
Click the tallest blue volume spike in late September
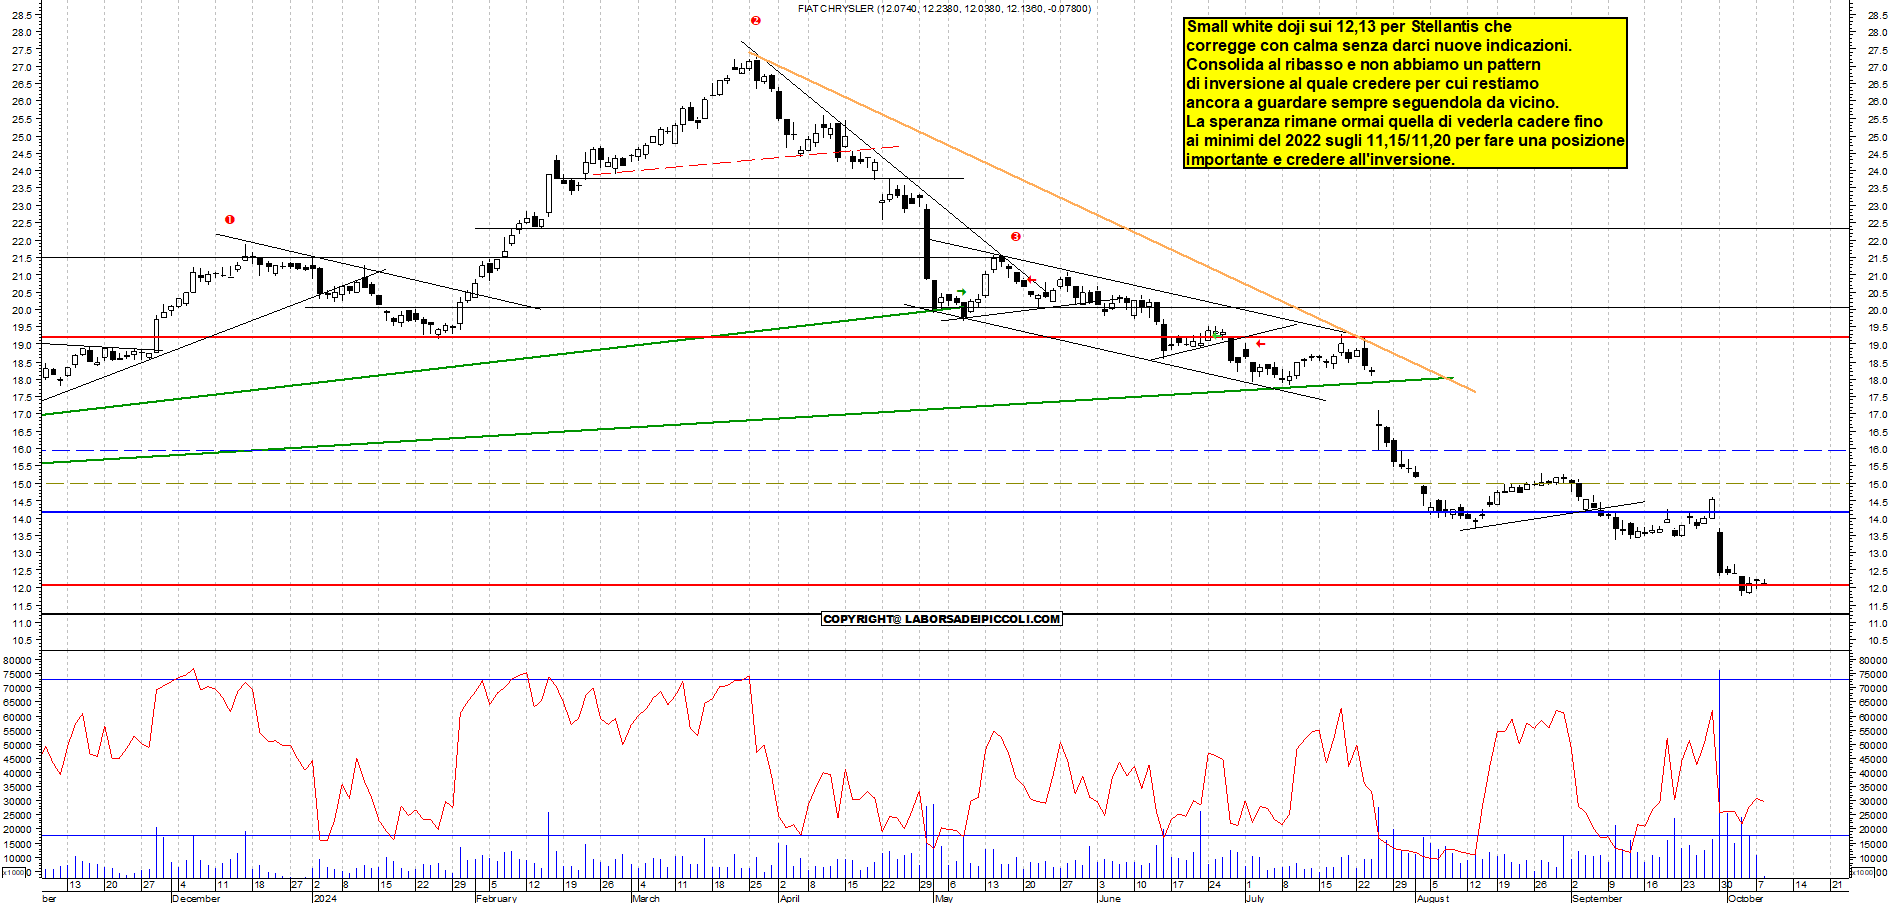tap(1719, 773)
